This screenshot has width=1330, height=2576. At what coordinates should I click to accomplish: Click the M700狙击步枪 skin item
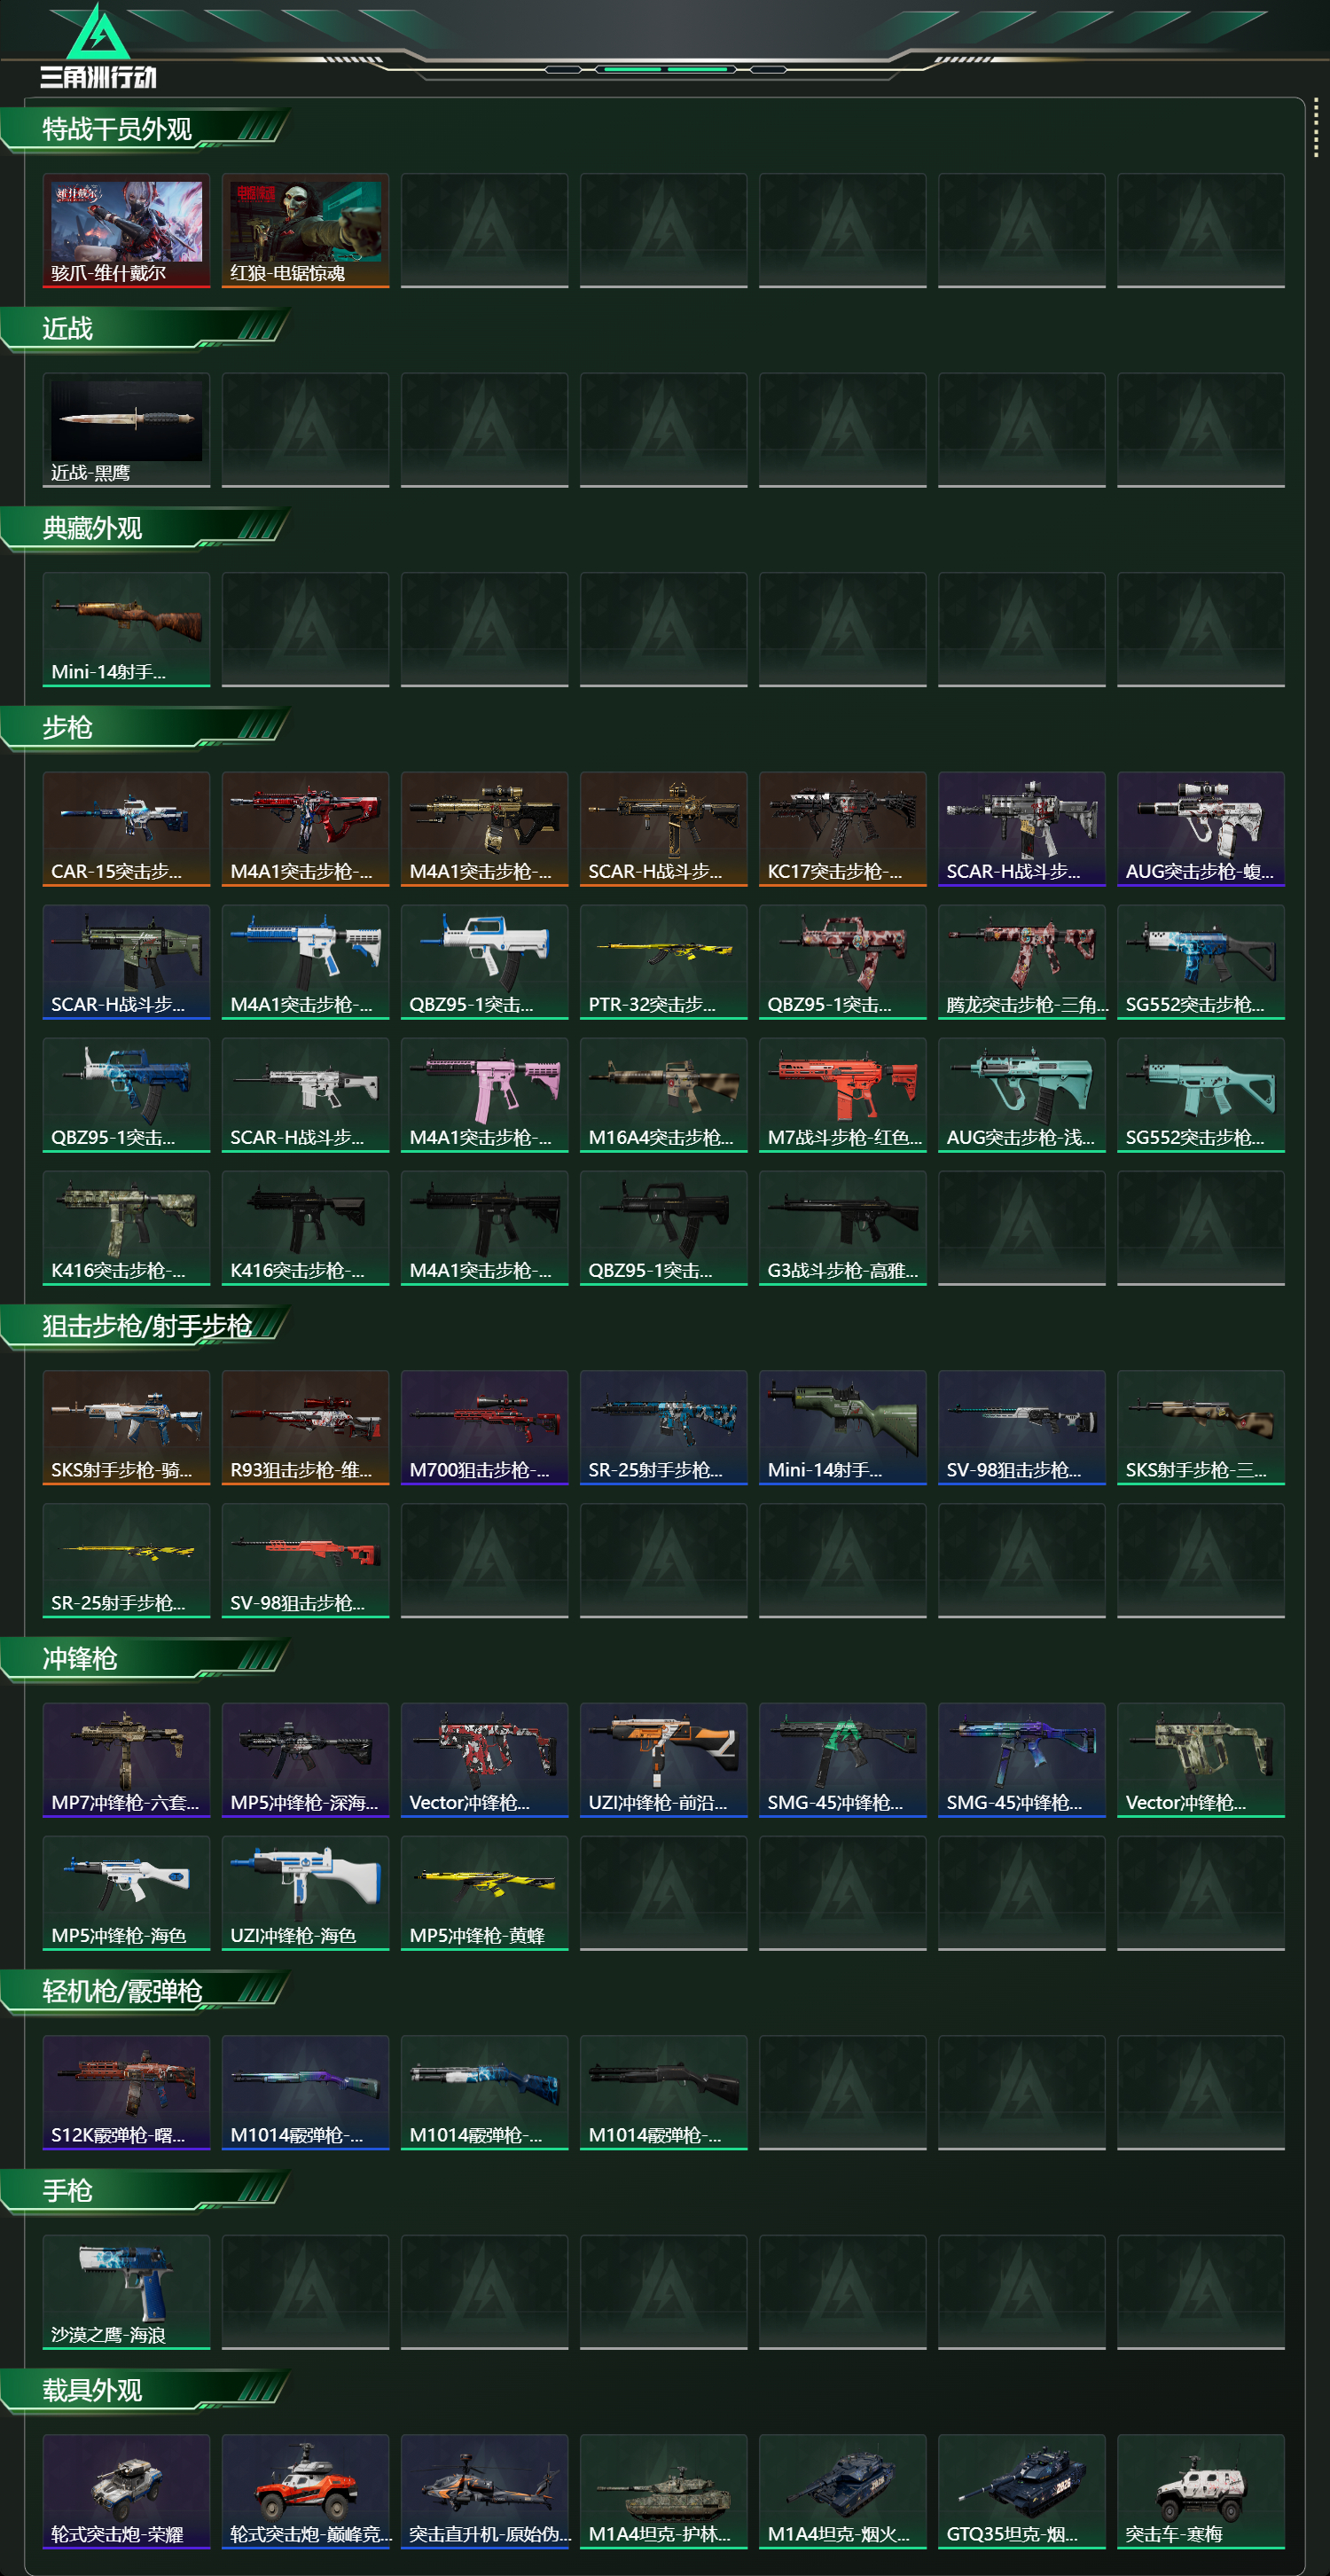click(484, 1427)
